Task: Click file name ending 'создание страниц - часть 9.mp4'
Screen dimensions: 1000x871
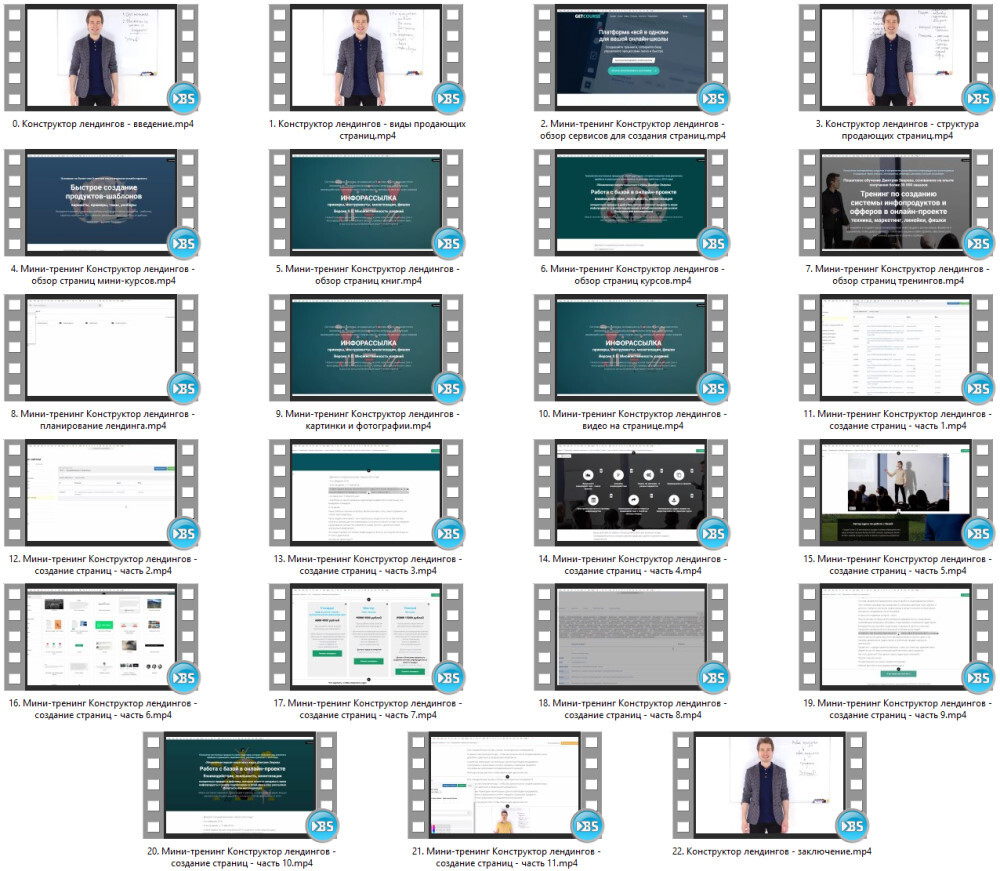Action: point(897,709)
